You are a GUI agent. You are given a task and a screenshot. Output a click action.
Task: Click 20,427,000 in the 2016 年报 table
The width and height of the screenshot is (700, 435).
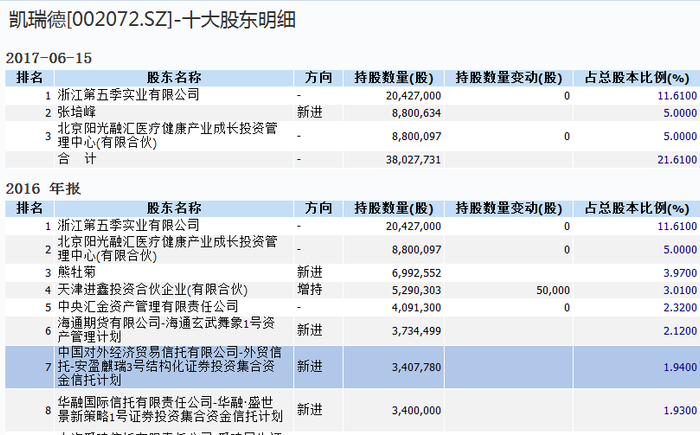pyautogui.click(x=413, y=226)
